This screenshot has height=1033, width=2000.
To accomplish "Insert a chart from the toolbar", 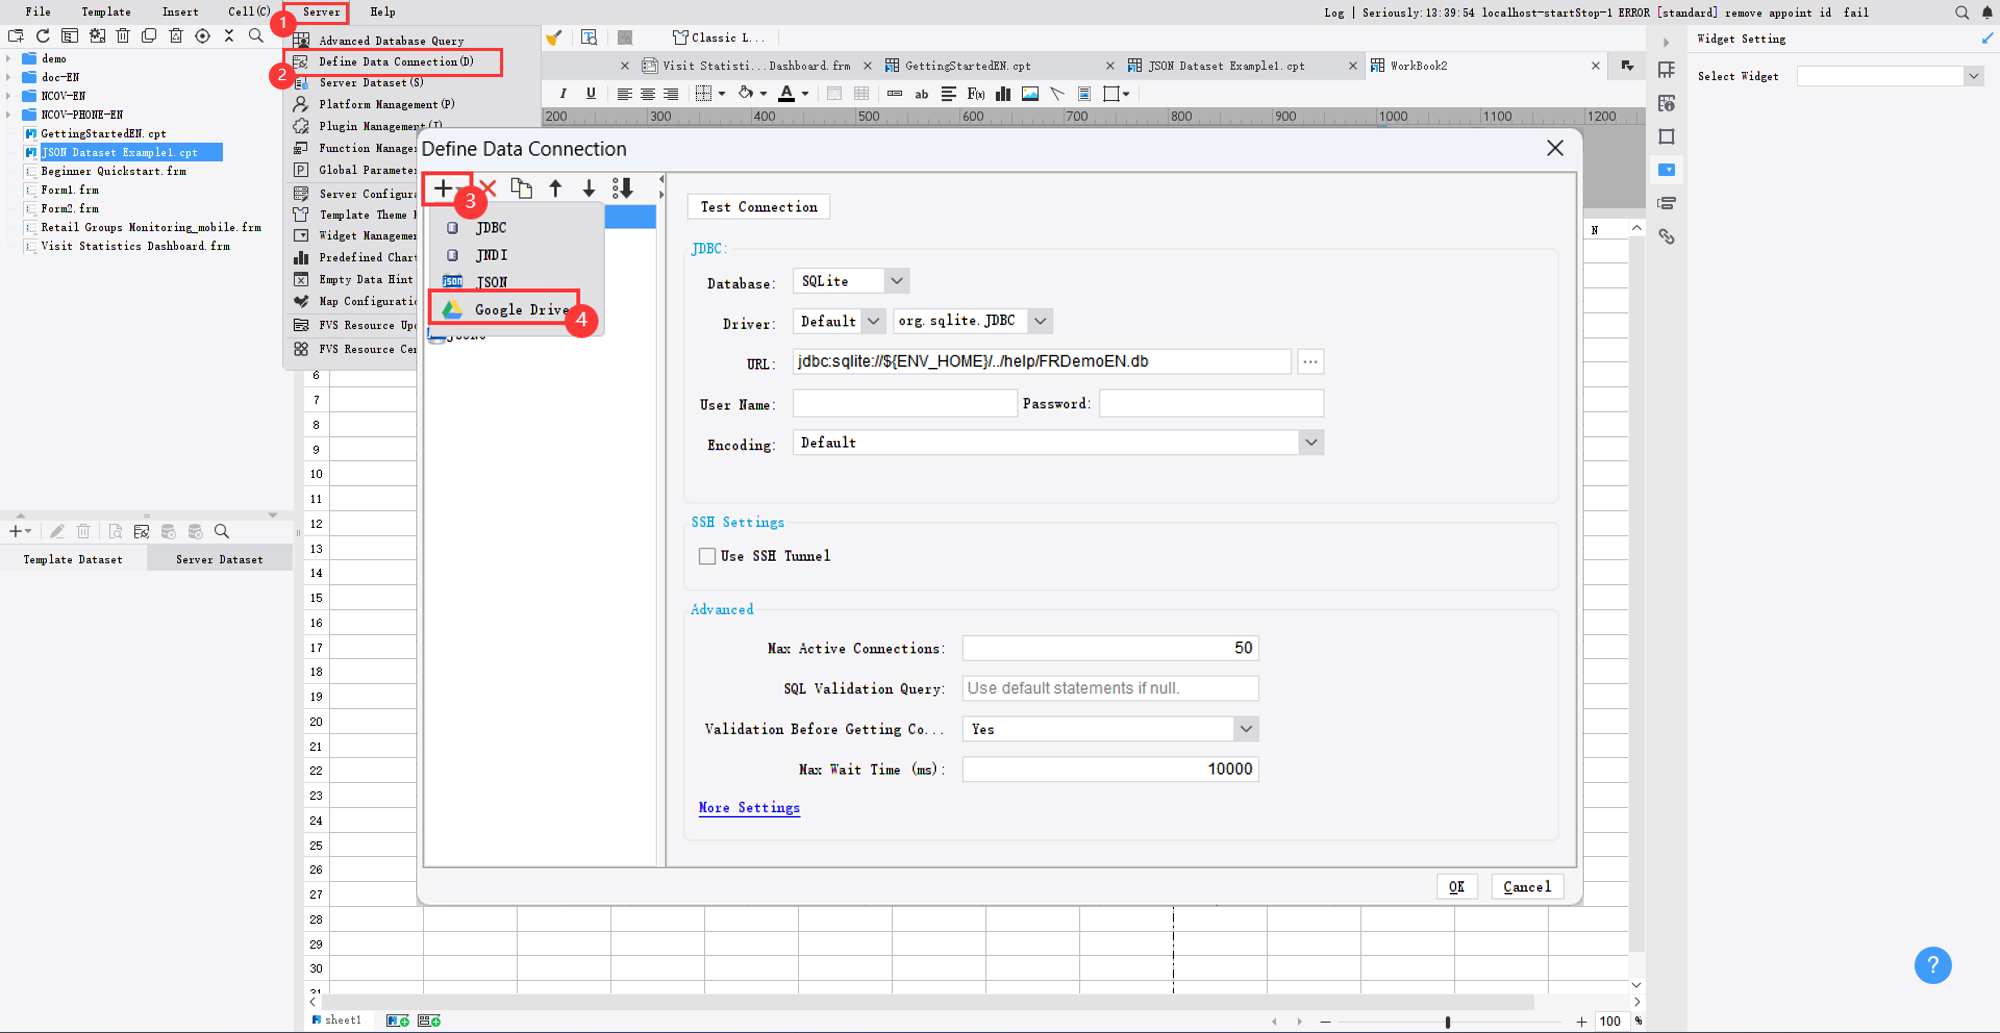I will click(x=1002, y=93).
